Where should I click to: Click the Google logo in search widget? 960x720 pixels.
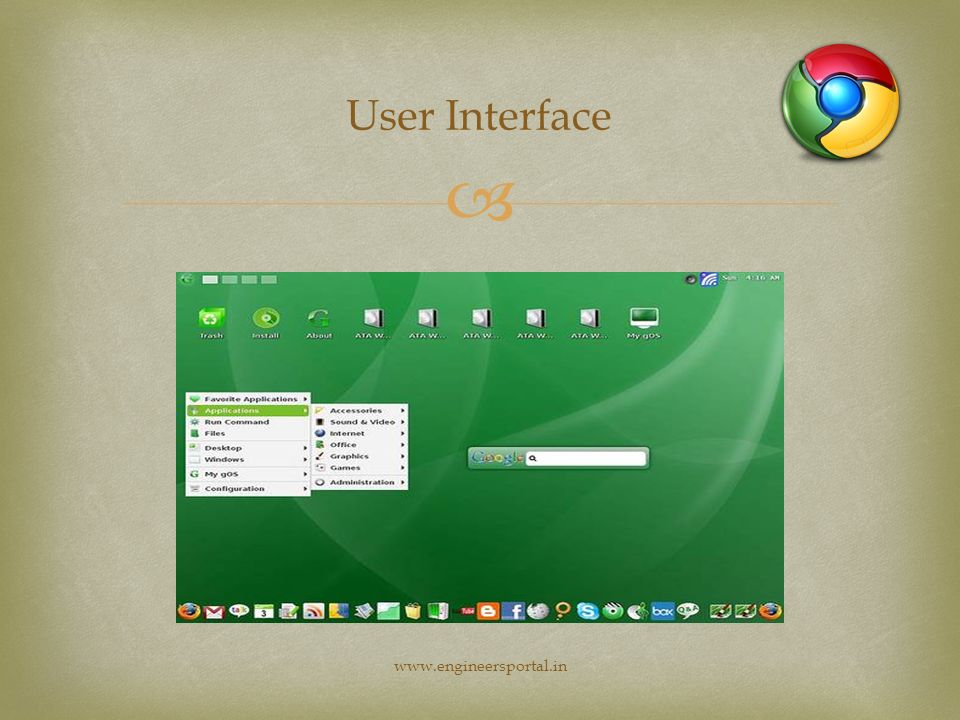click(497, 457)
